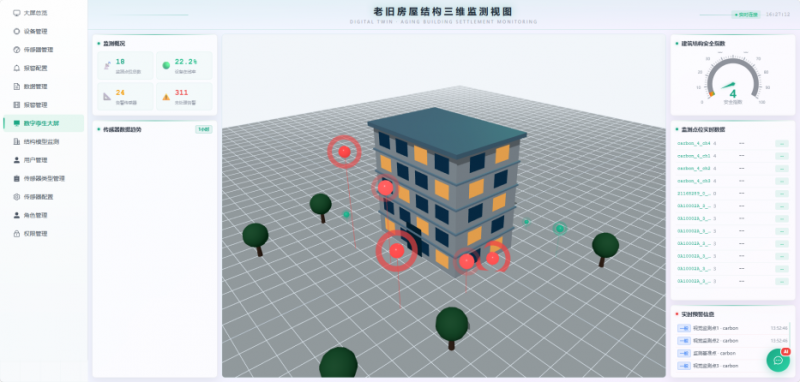Open 传感器类型管理 menu item
This screenshot has width=800, height=382.
[43, 179]
